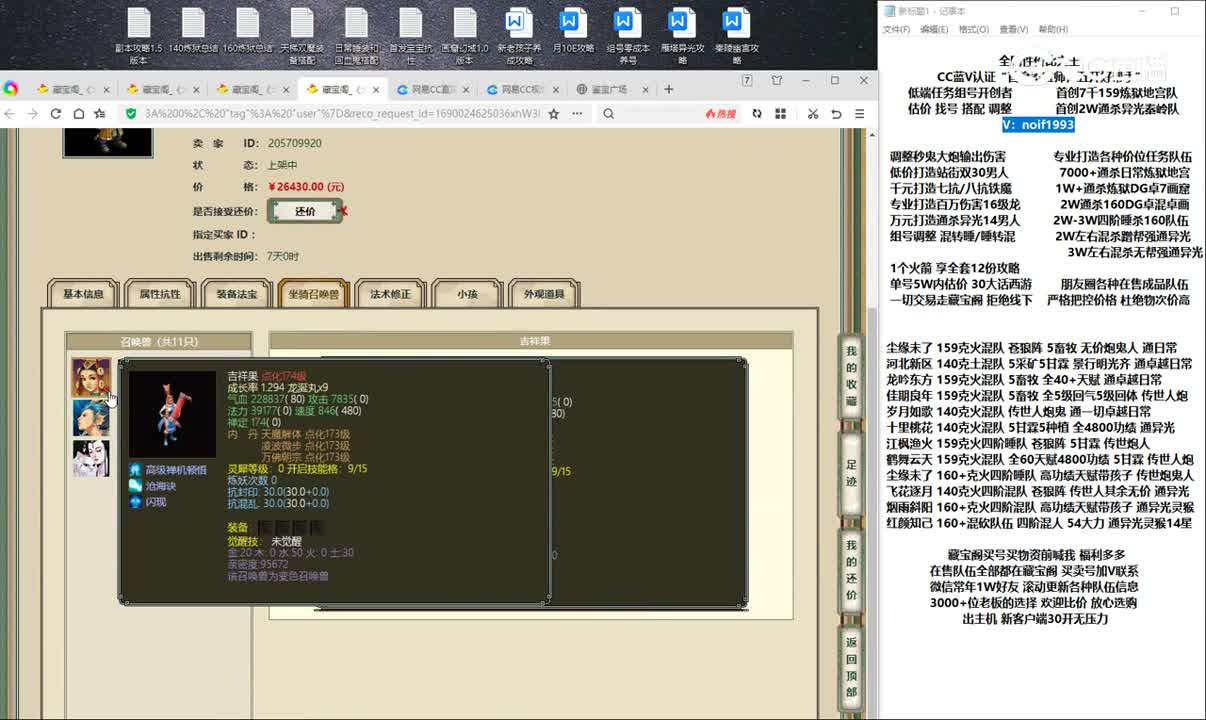Image resolution: width=1206 pixels, height=720 pixels.
Task: Select the 法术修正 tab
Action: pos(390,294)
